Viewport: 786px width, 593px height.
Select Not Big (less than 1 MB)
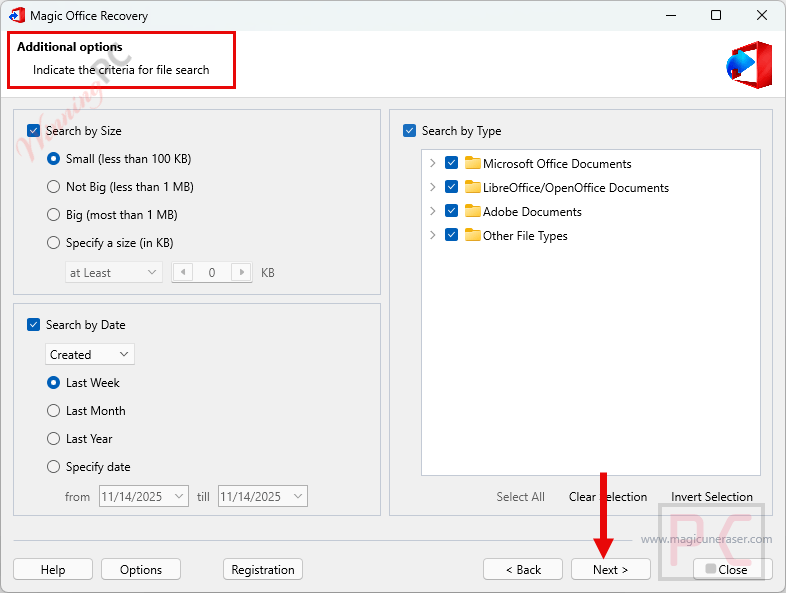[x=53, y=187]
